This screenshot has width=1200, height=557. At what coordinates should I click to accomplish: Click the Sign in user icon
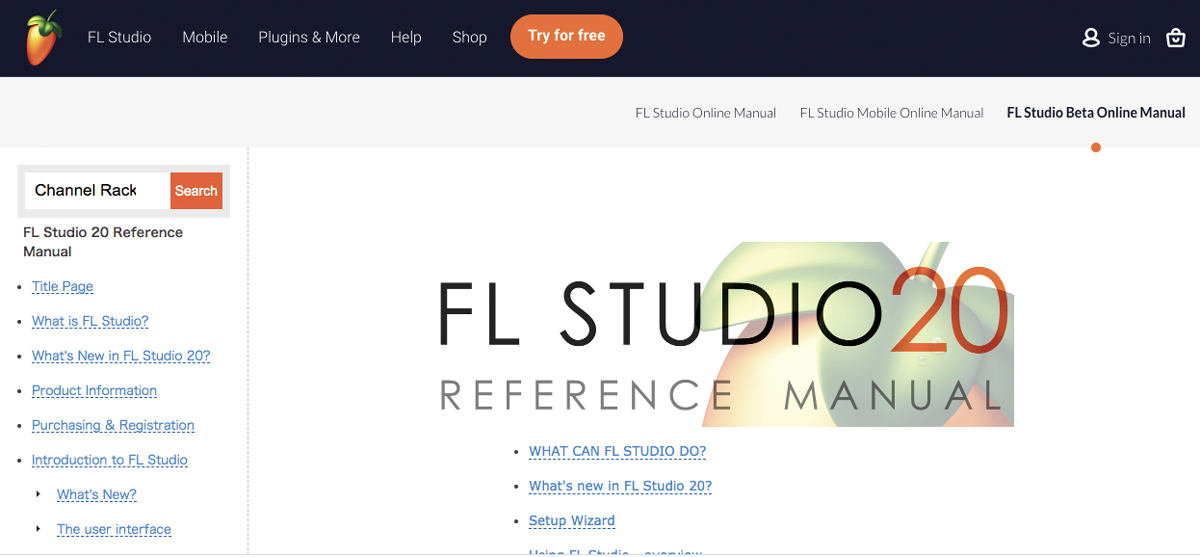(1091, 38)
